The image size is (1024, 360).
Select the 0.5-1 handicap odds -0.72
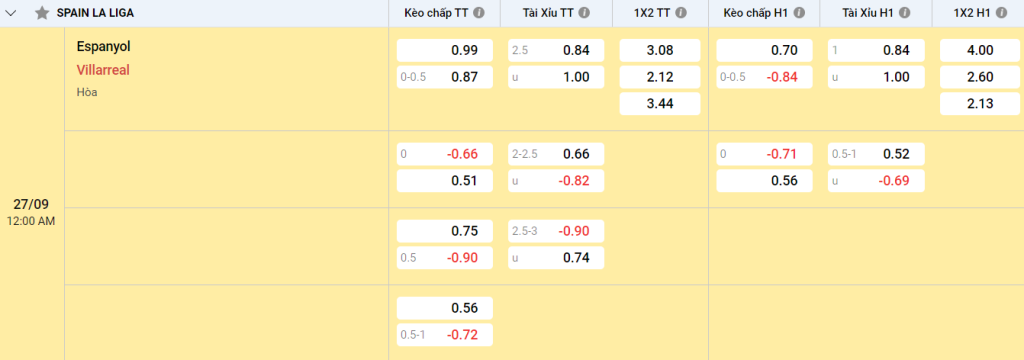[445, 335]
